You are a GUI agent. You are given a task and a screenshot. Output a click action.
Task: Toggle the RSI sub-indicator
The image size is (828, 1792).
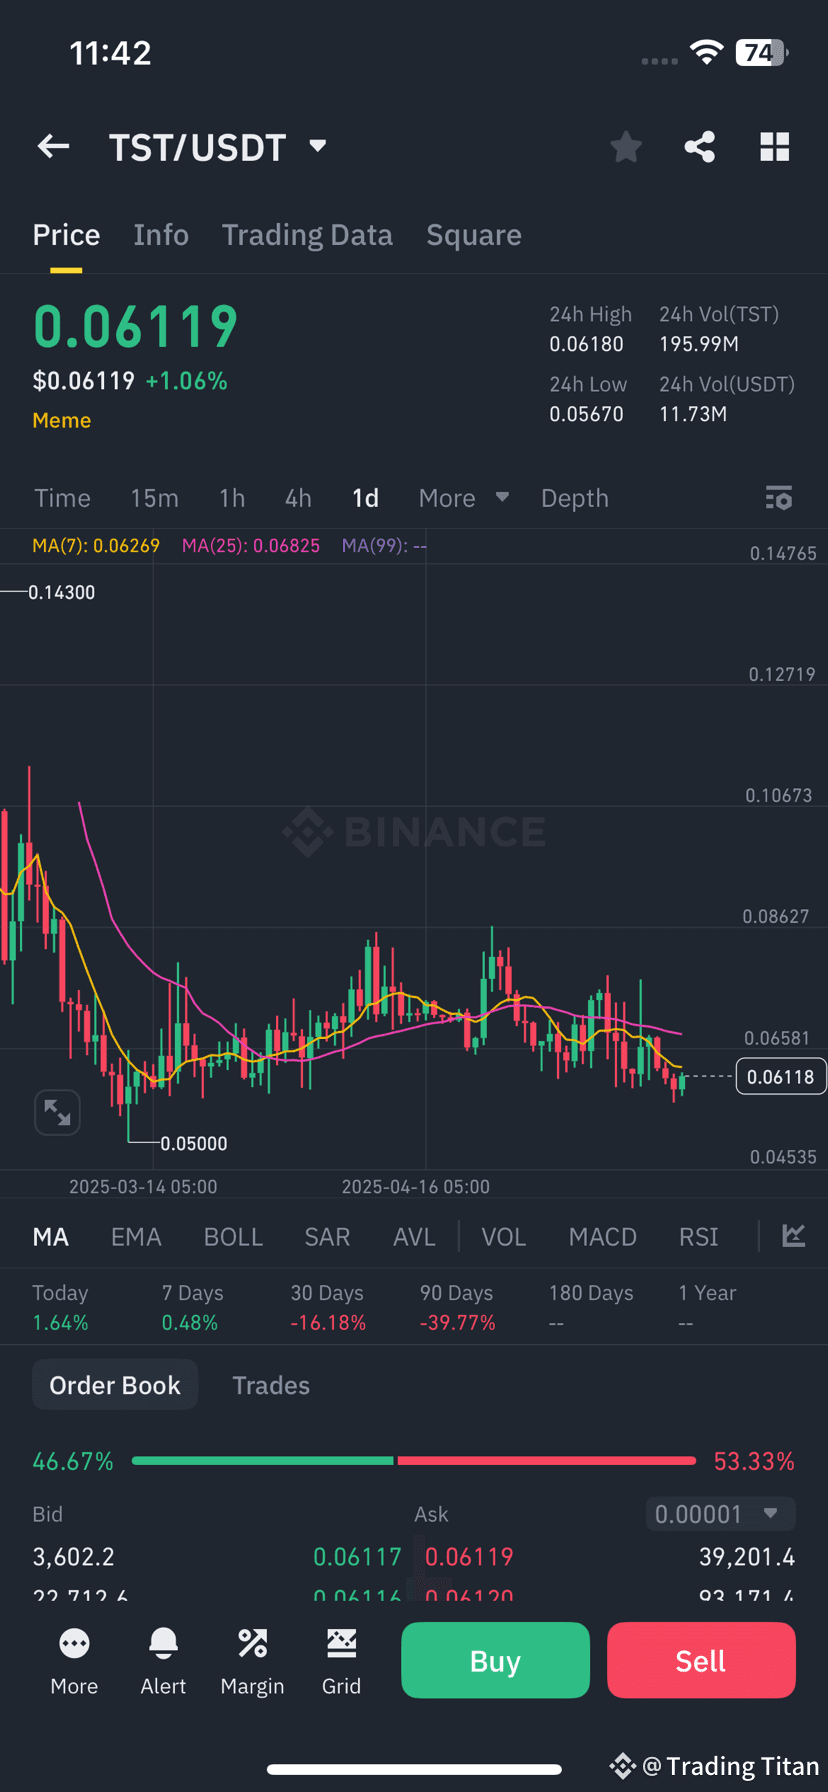698,1237
